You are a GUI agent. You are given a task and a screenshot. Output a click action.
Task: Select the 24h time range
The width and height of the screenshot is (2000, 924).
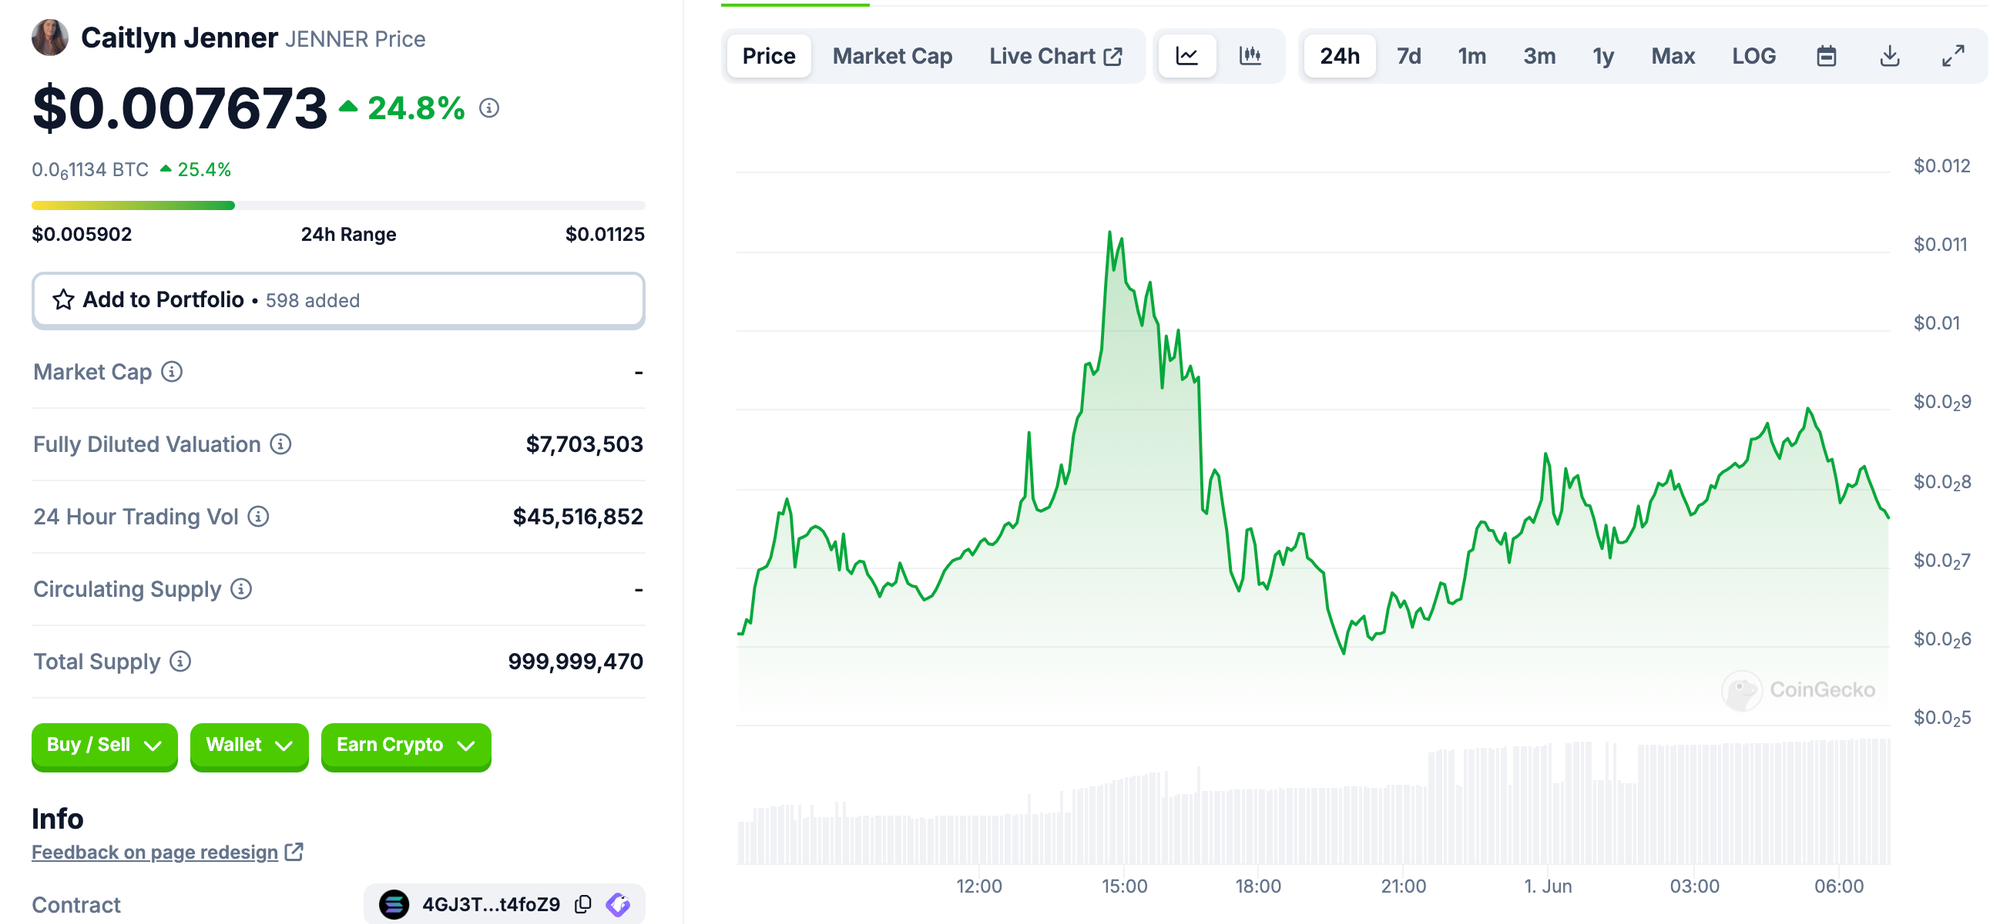pyautogui.click(x=1340, y=56)
